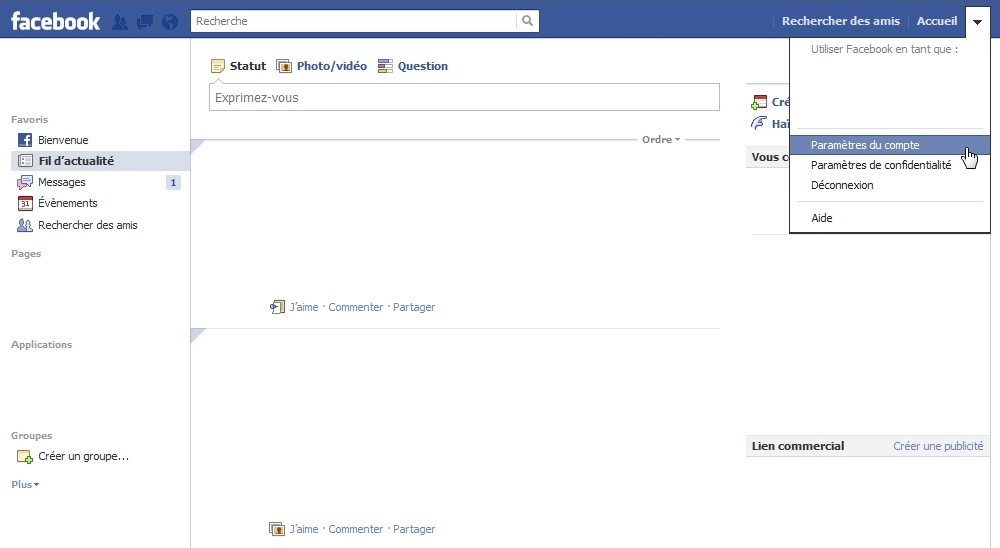
Task: Click Créer un groupe link
Action: [84, 457]
